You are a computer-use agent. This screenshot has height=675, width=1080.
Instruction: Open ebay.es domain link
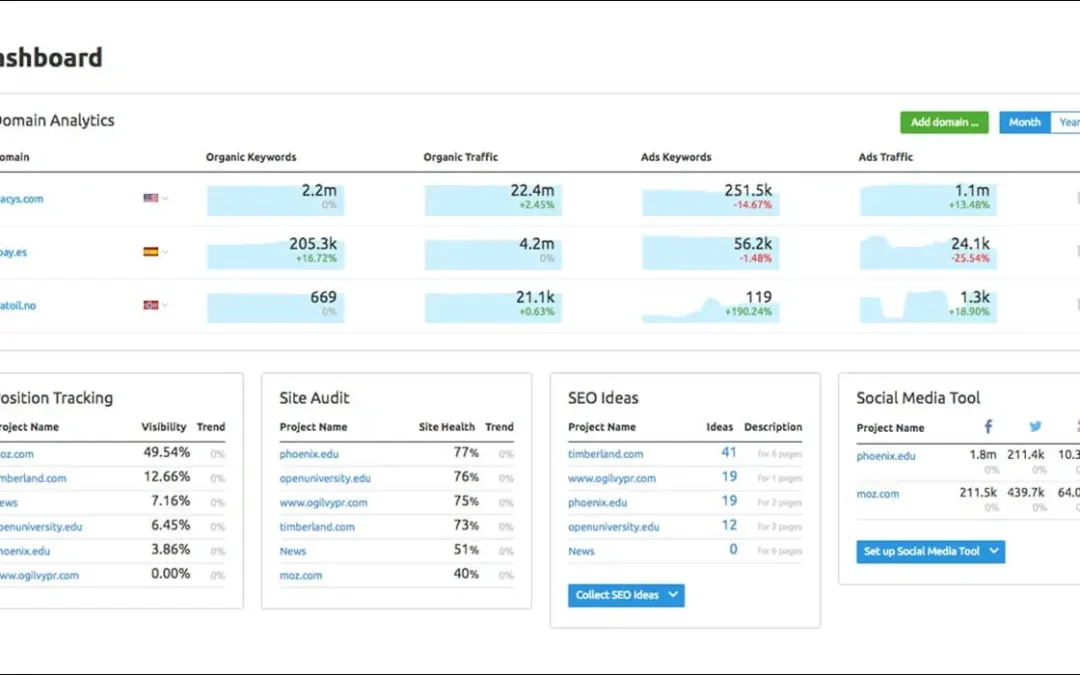click(13, 252)
